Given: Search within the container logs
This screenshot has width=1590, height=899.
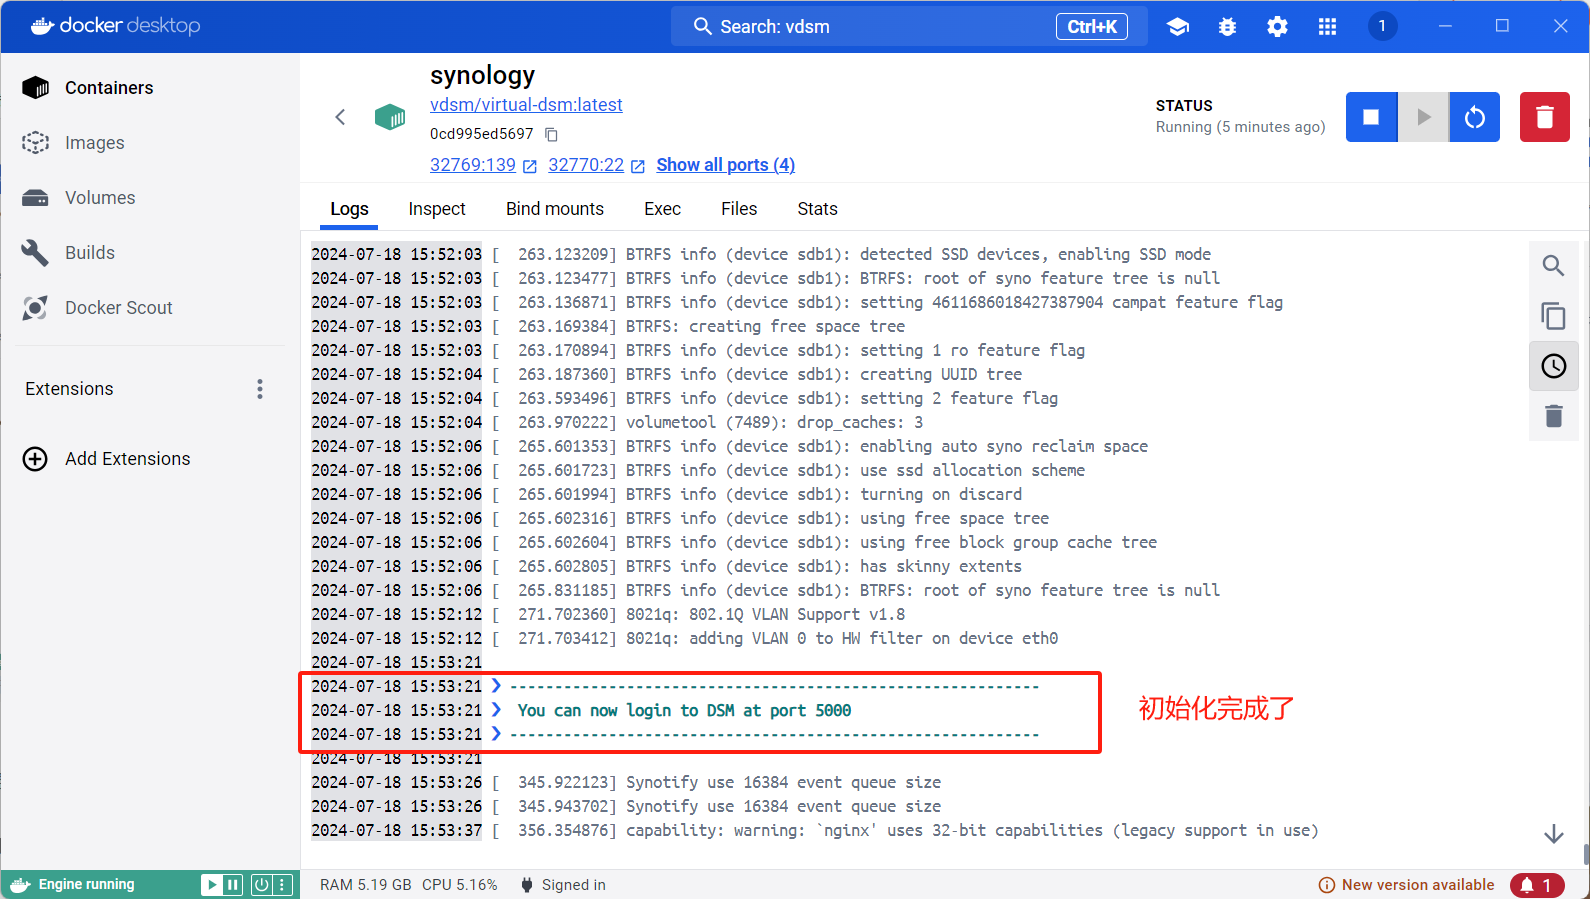Looking at the screenshot, I should pos(1553,266).
